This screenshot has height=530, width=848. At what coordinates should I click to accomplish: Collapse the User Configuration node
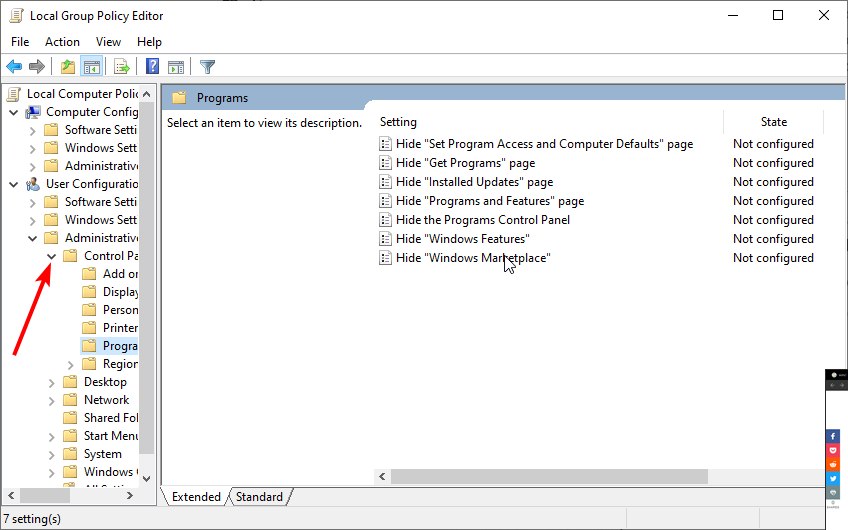coord(14,184)
